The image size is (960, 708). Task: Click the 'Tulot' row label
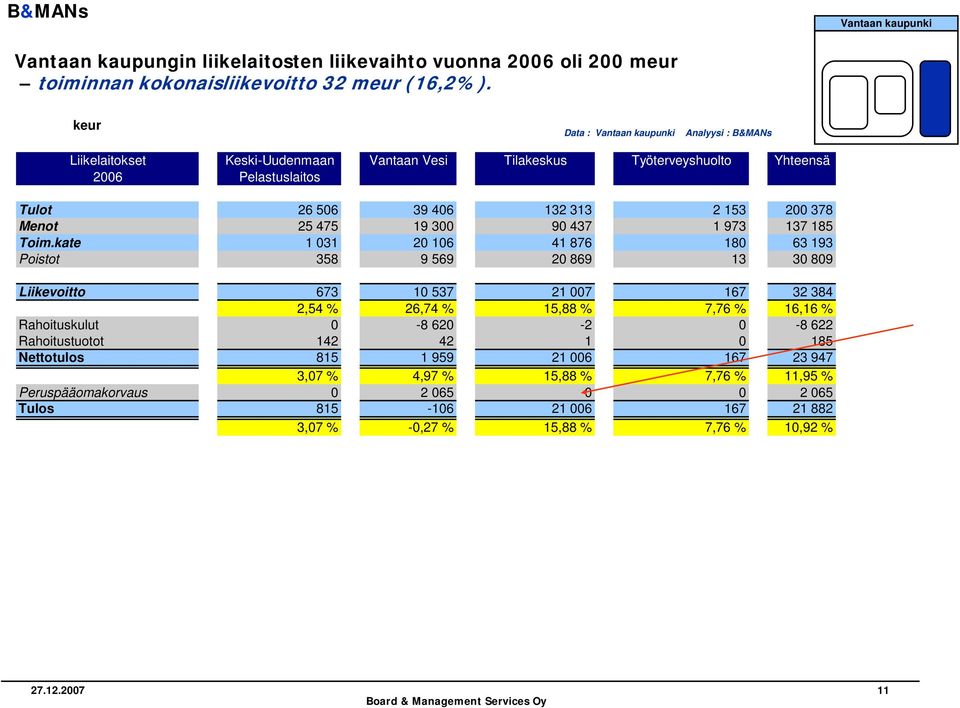[36, 209]
